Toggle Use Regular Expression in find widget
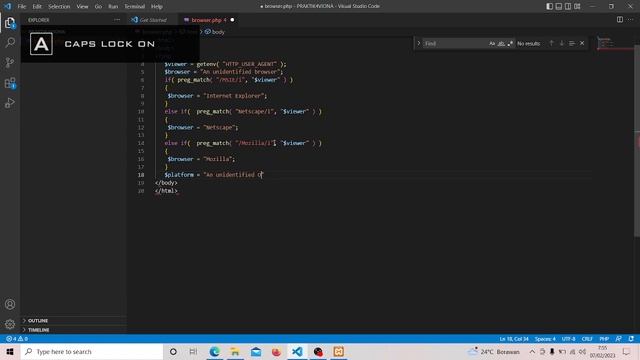Viewport: 640px width, 360px height. 510,43
